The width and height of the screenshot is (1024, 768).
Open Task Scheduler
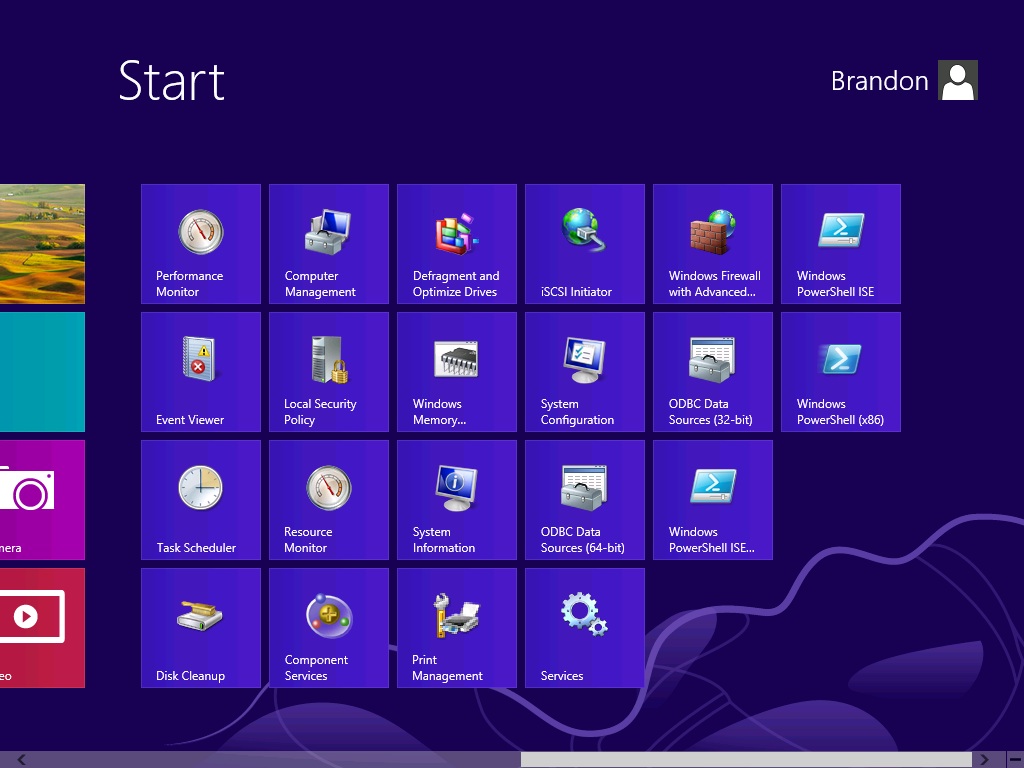click(200, 500)
